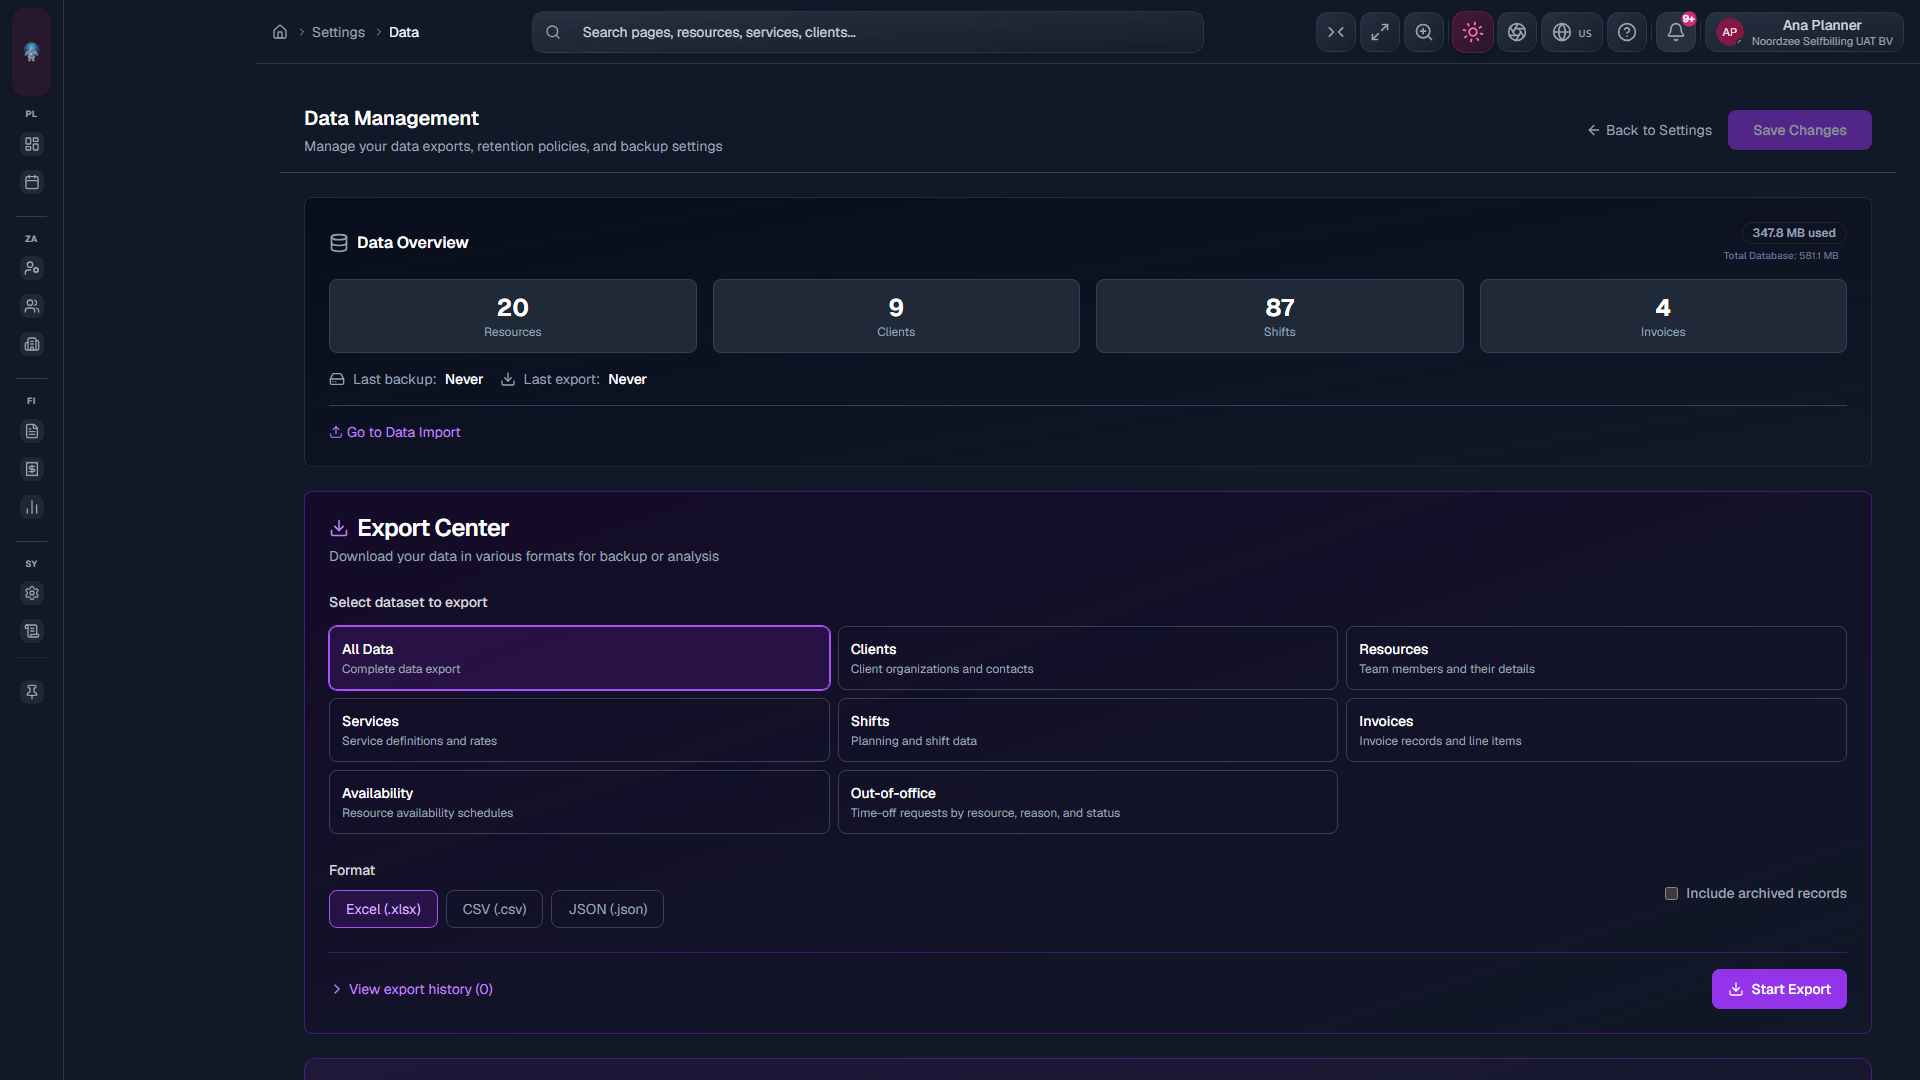
Task: Open the building clients icon in sidebar
Action: 32,344
